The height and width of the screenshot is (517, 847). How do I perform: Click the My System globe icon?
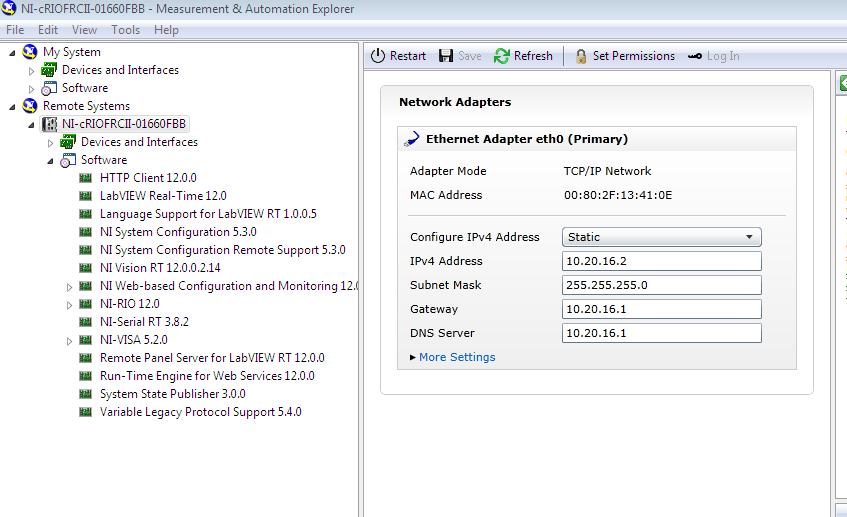click(x=30, y=52)
